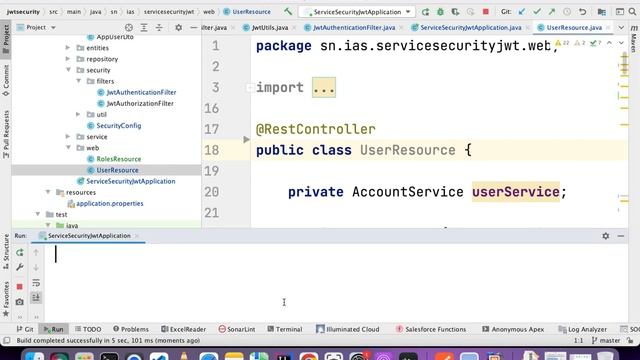Stop the application with red square in top toolbar
Viewport: 640px width, 360px height.
tap(486, 12)
